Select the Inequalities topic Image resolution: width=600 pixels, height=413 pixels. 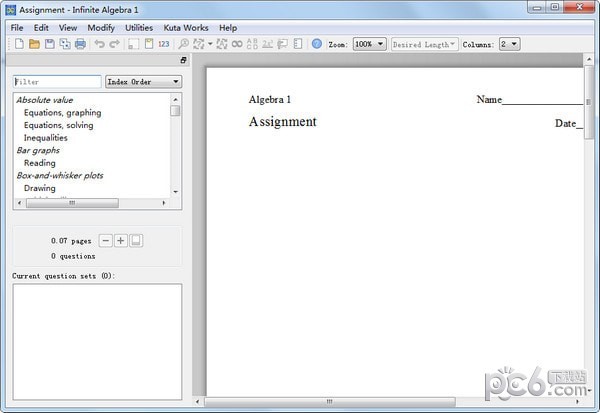click(46, 138)
